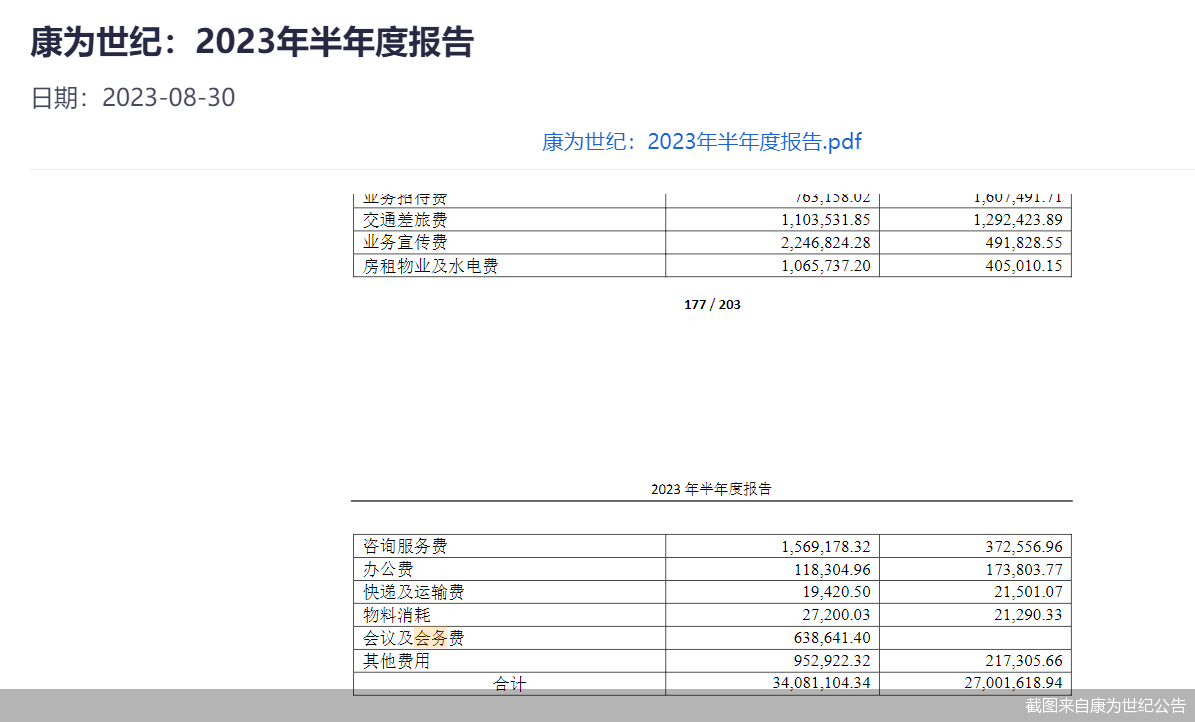Click the value 638,641.40
This screenshot has height=722, width=1195.
831,637
